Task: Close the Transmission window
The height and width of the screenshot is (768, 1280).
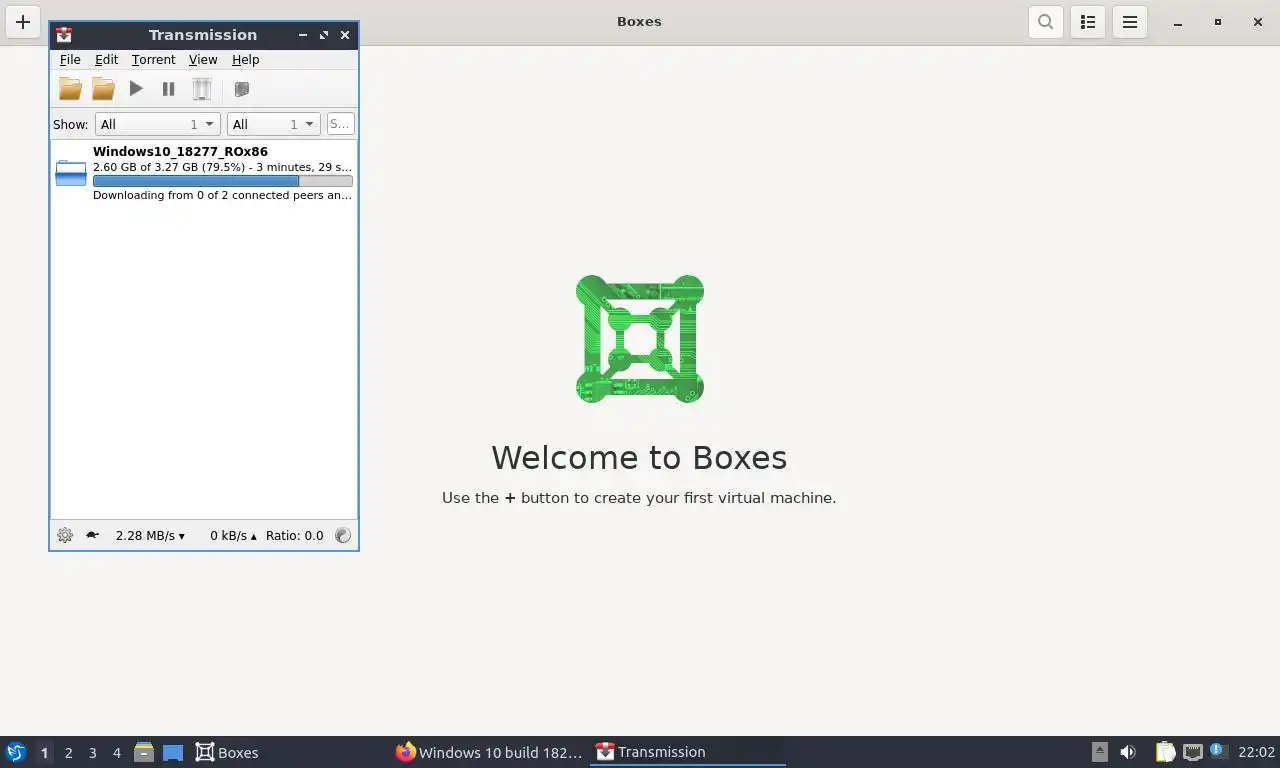Action: 345,35
